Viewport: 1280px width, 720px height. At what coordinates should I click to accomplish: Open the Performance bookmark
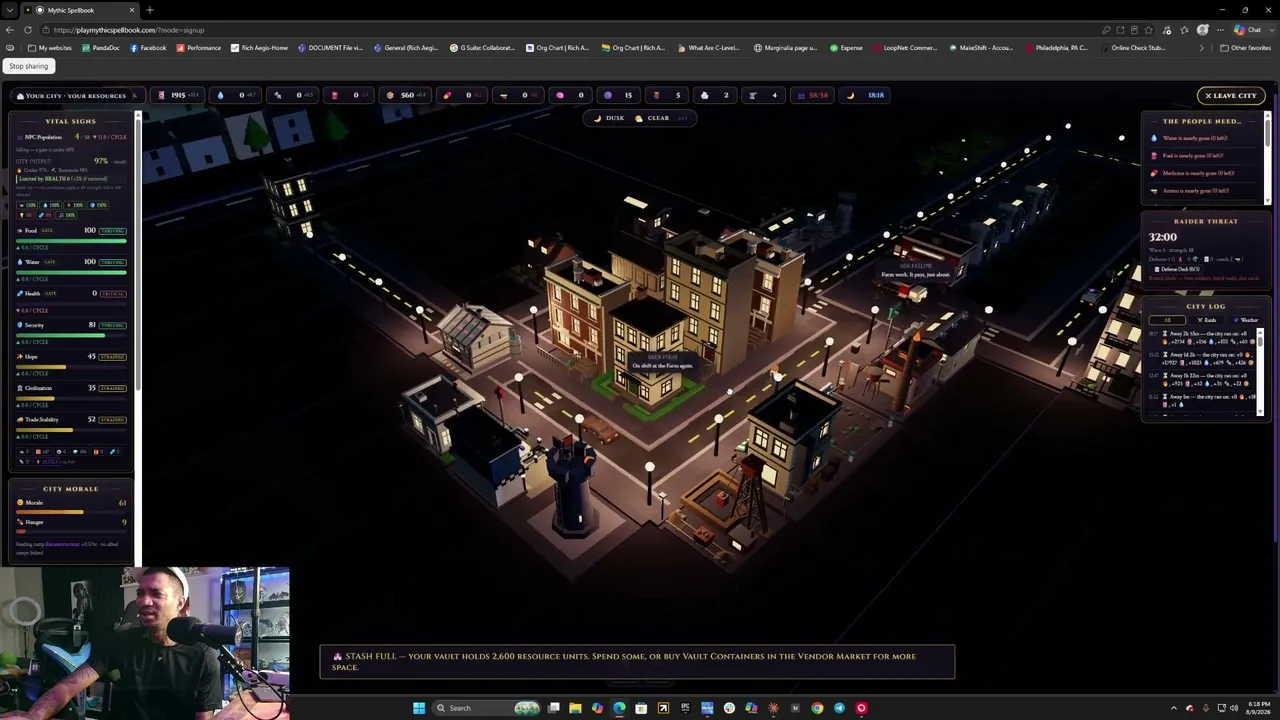[x=199, y=48]
